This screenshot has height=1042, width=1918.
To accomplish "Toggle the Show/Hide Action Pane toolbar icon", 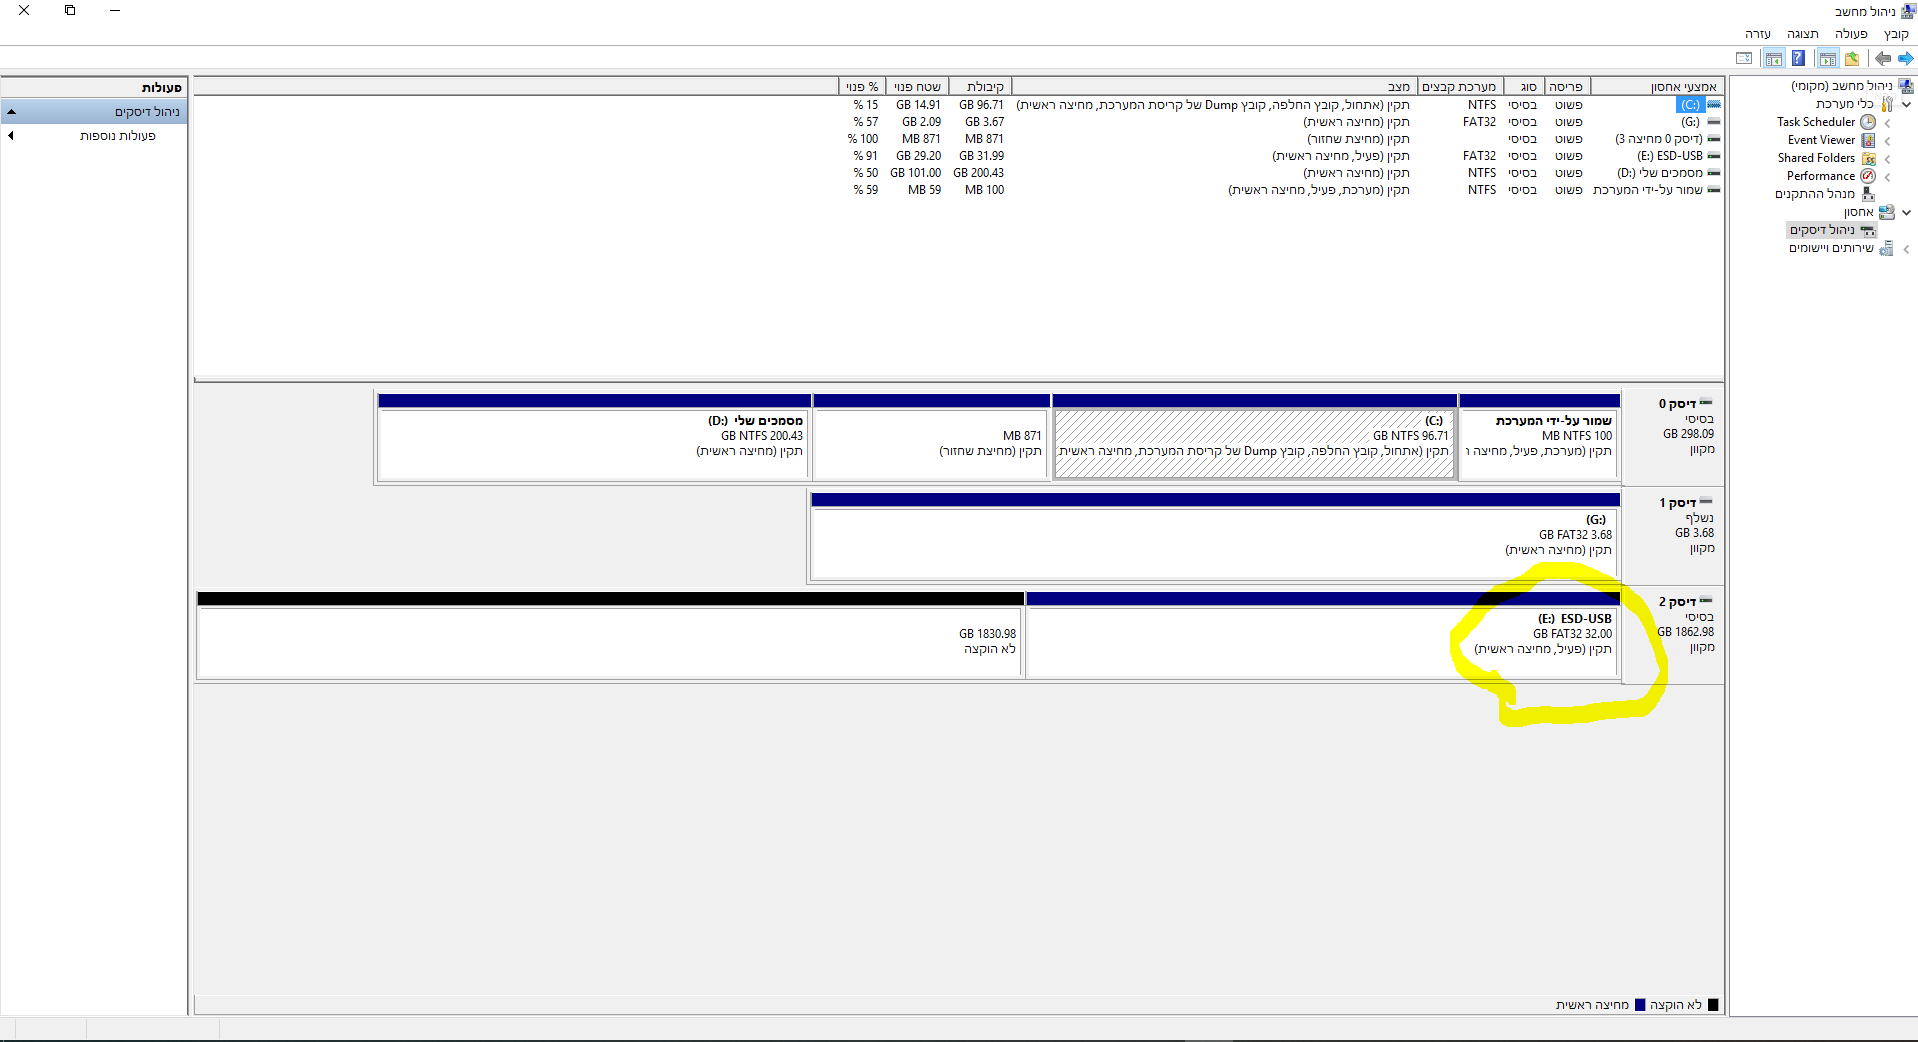I will [x=1774, y=58].
